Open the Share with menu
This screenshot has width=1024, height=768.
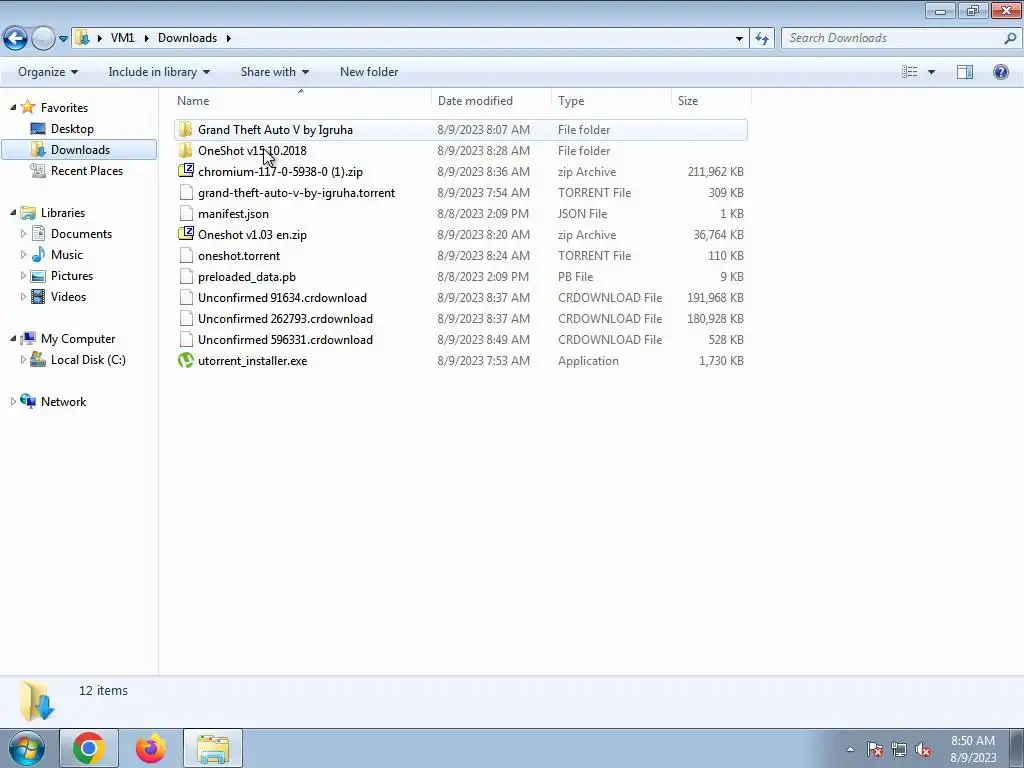274,72
